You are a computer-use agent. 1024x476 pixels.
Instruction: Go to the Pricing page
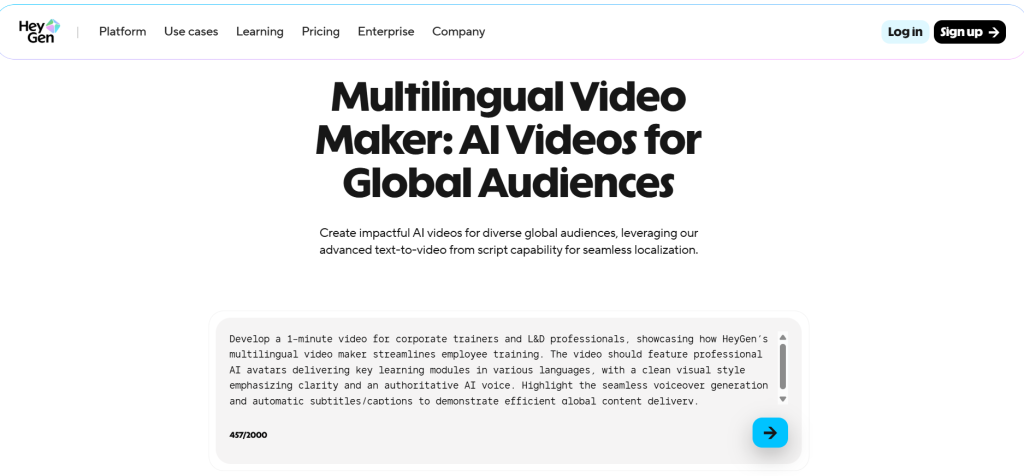321,32
